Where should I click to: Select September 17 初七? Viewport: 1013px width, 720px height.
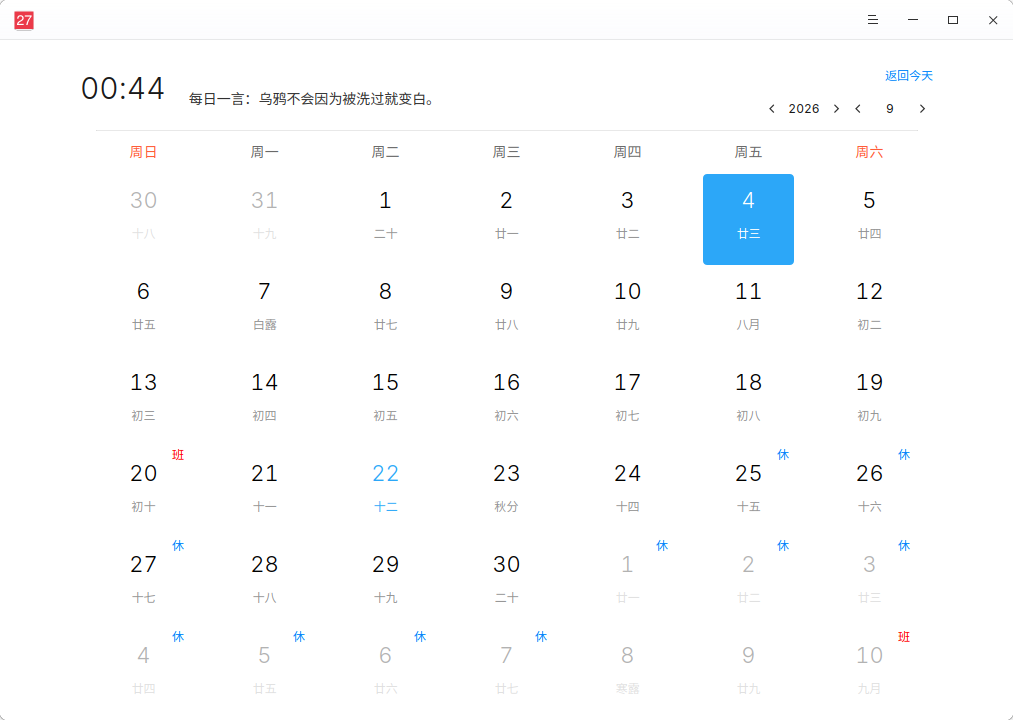(627, 401)
